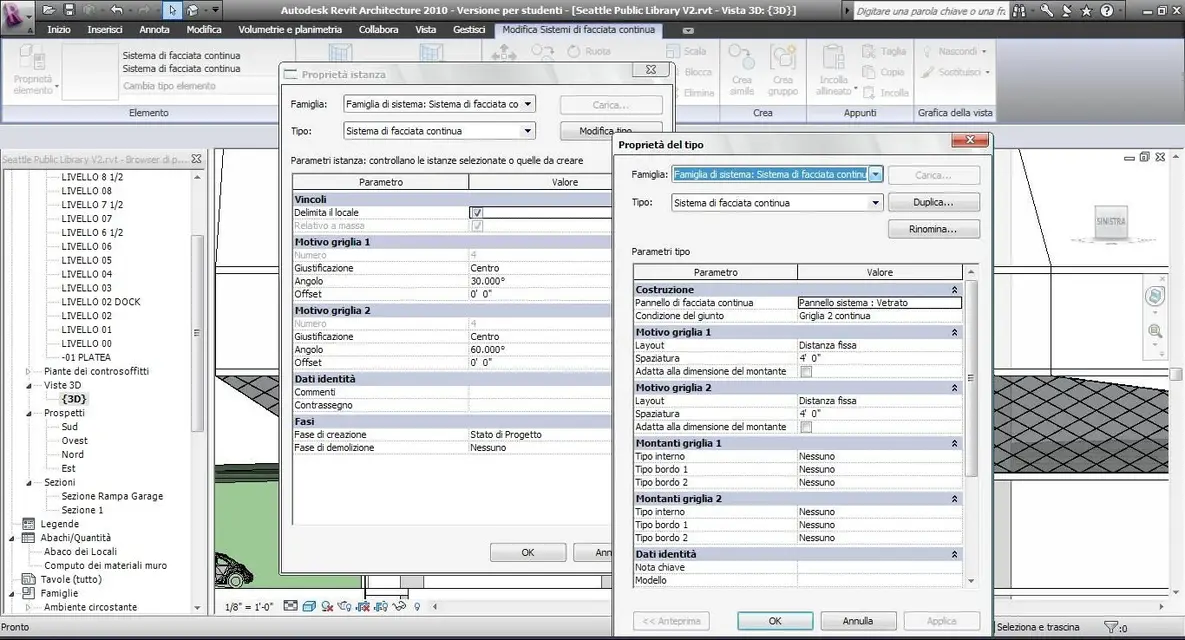Image resolution: width=1185 pixels, height=640 pixels.
Task: Click the Save disk icon in quick access toolbar
Action: [70, 10]
